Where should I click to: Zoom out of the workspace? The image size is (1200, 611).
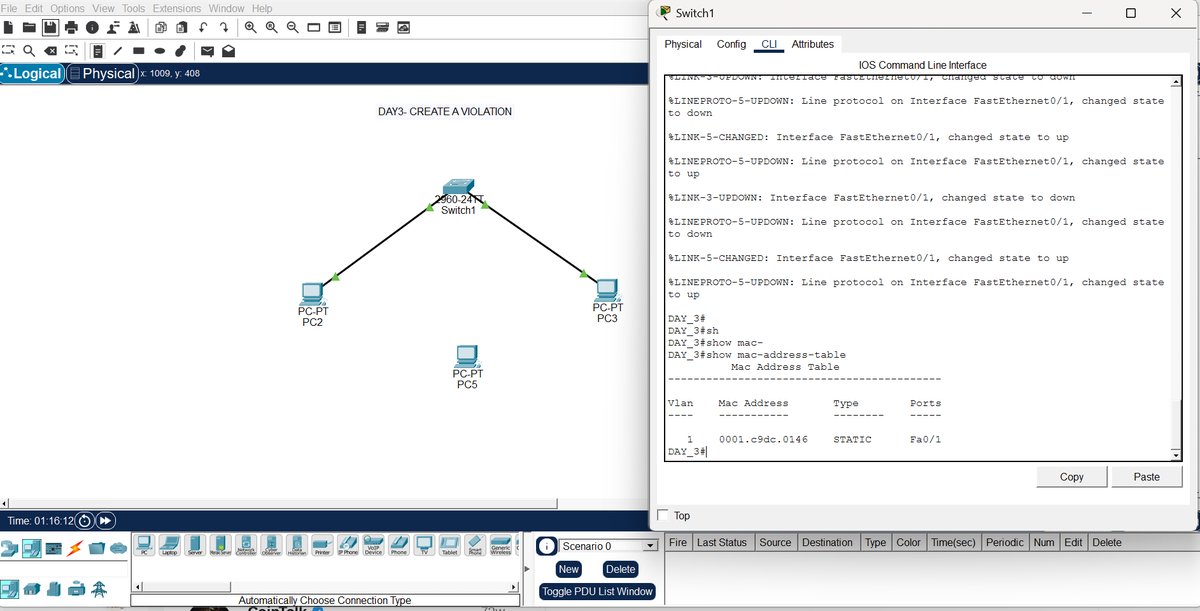click(292, 27)
